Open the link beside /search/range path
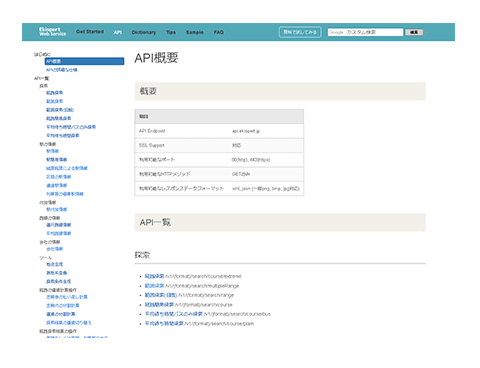This screenshot has height=368, width=480. (161, 295)
